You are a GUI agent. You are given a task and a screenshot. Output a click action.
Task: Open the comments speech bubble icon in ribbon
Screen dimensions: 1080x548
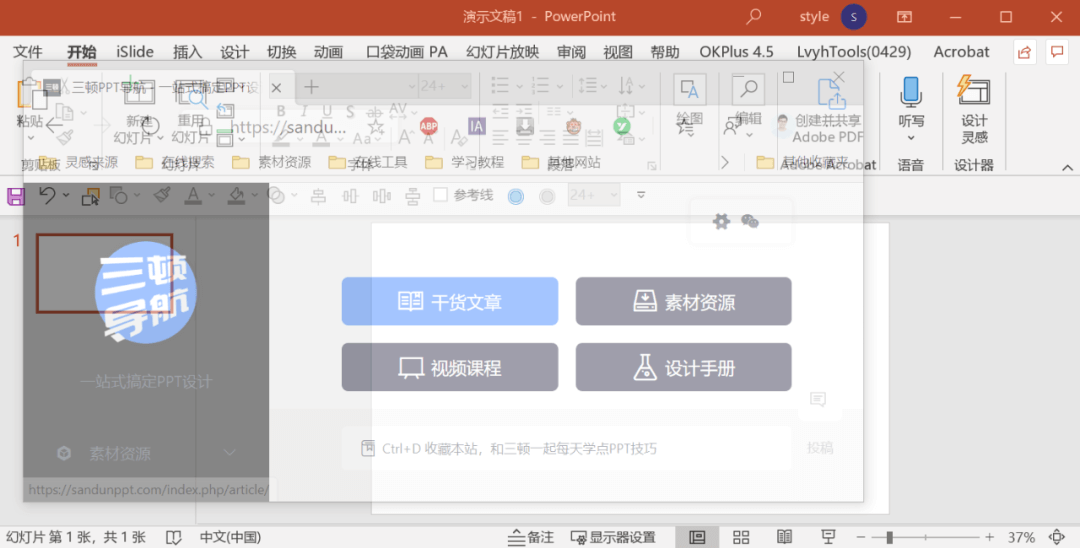click(1057, 52)
